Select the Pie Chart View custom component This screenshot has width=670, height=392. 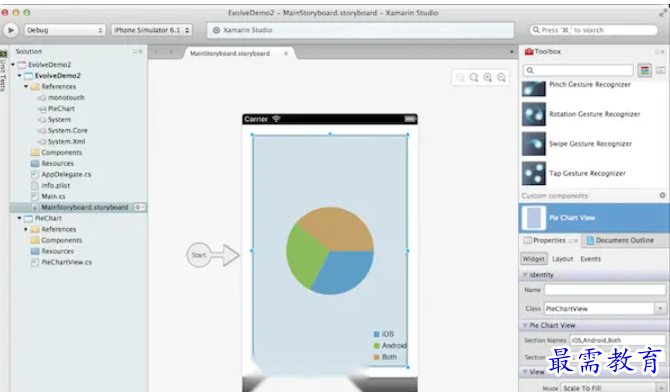click(x=594, y=218)
